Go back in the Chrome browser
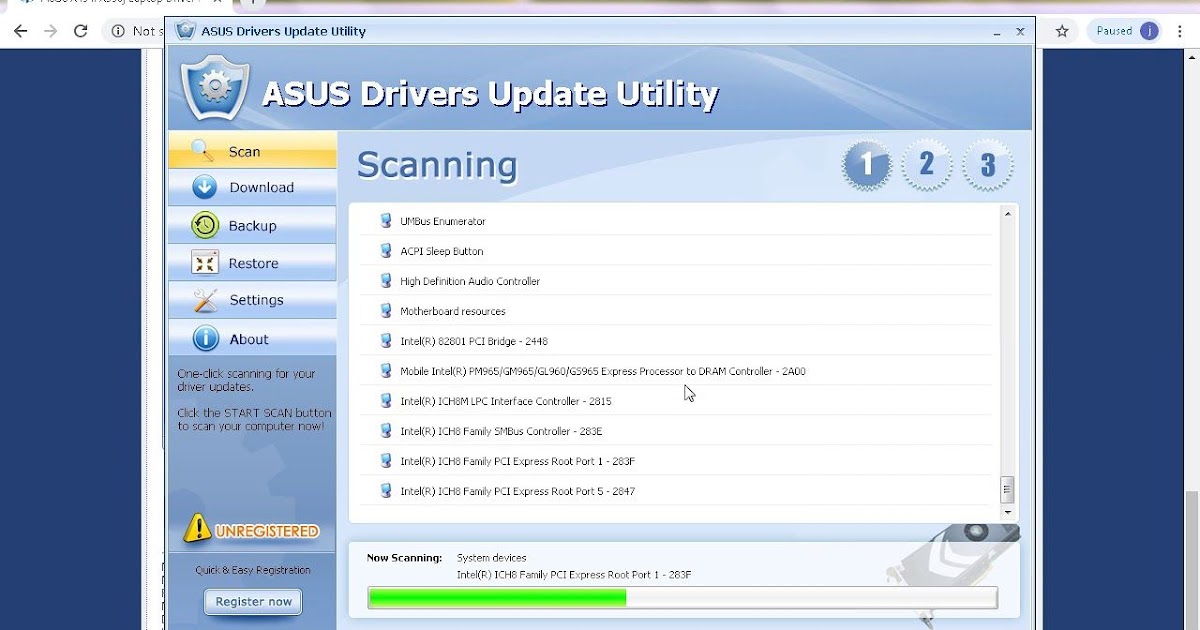The width and height of the screenshot is (1200, 630). coord(20,31)
